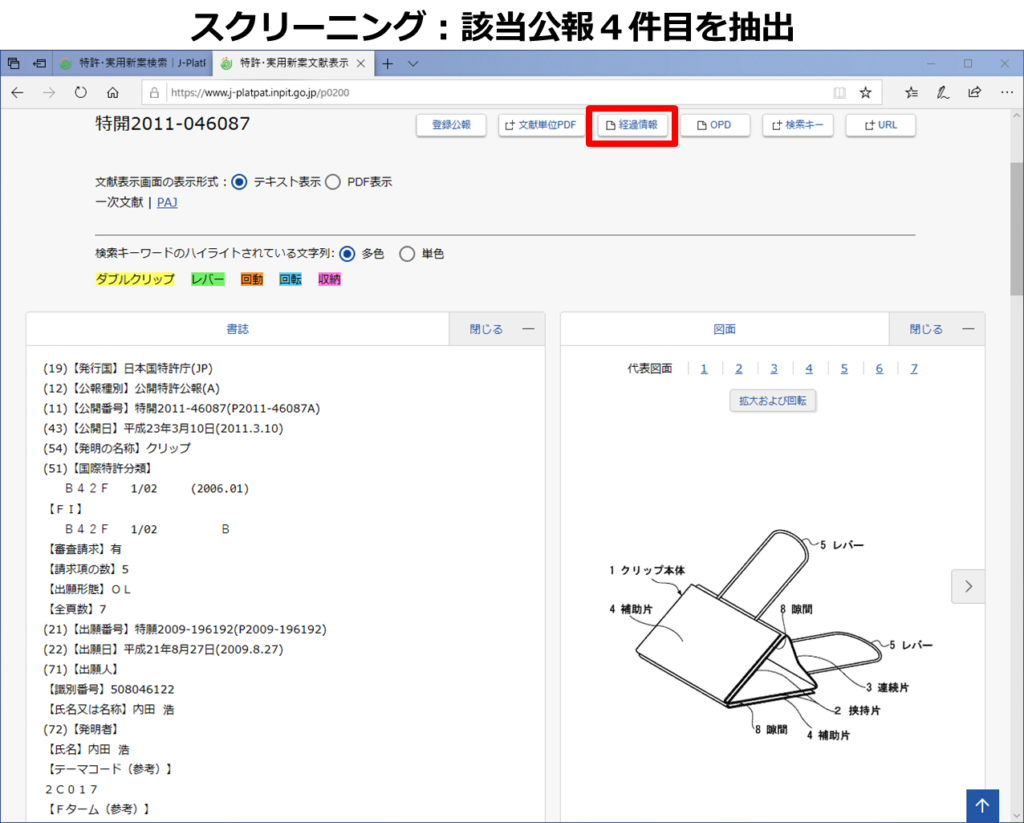1024x823 pixels.
Task: Click the yellow ダブルクリップ highlight keyword
Action: (135, 280)
